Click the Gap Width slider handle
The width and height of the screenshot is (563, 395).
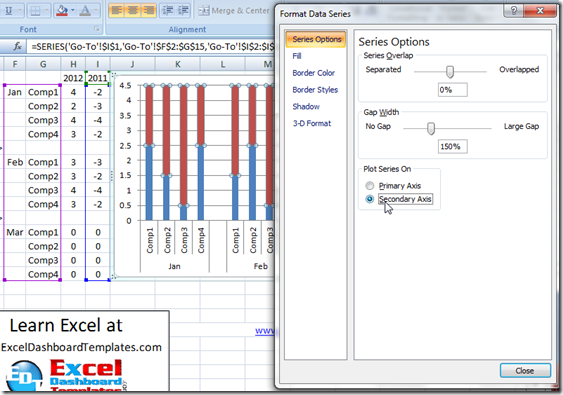click(431, 128)
